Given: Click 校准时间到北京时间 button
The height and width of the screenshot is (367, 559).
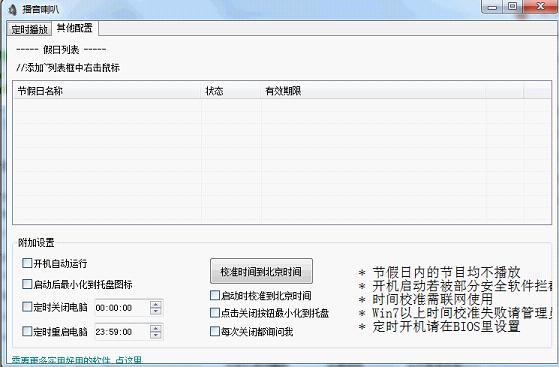Looking at the screenshot, I should click(261, 271).
